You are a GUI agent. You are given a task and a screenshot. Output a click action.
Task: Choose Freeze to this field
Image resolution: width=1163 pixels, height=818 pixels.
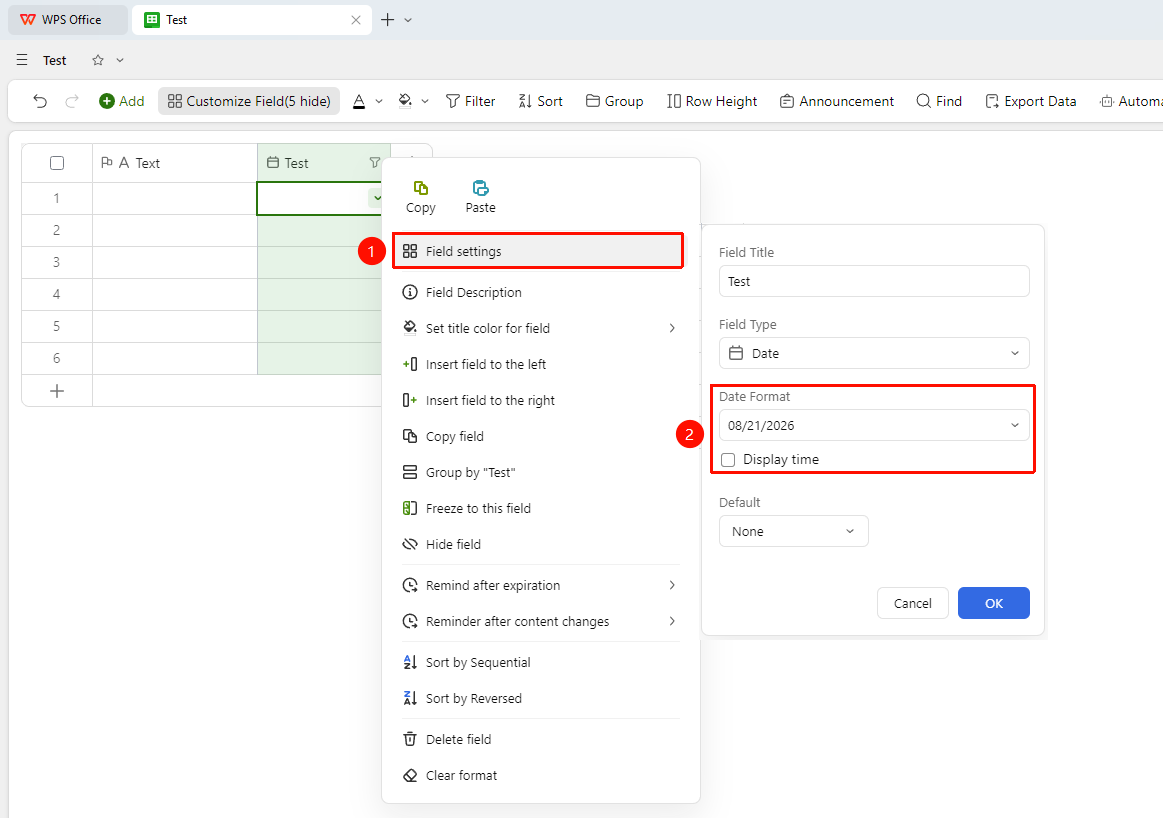tap(541, 508)
